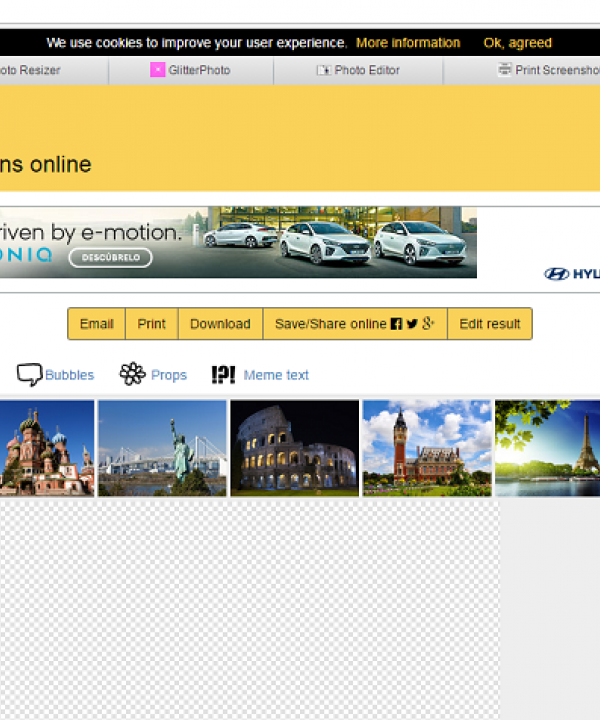Click the Meme text exclamation icon
This screenshot has height=720, width=600.
pyautogui.click(x=223, y=375)
